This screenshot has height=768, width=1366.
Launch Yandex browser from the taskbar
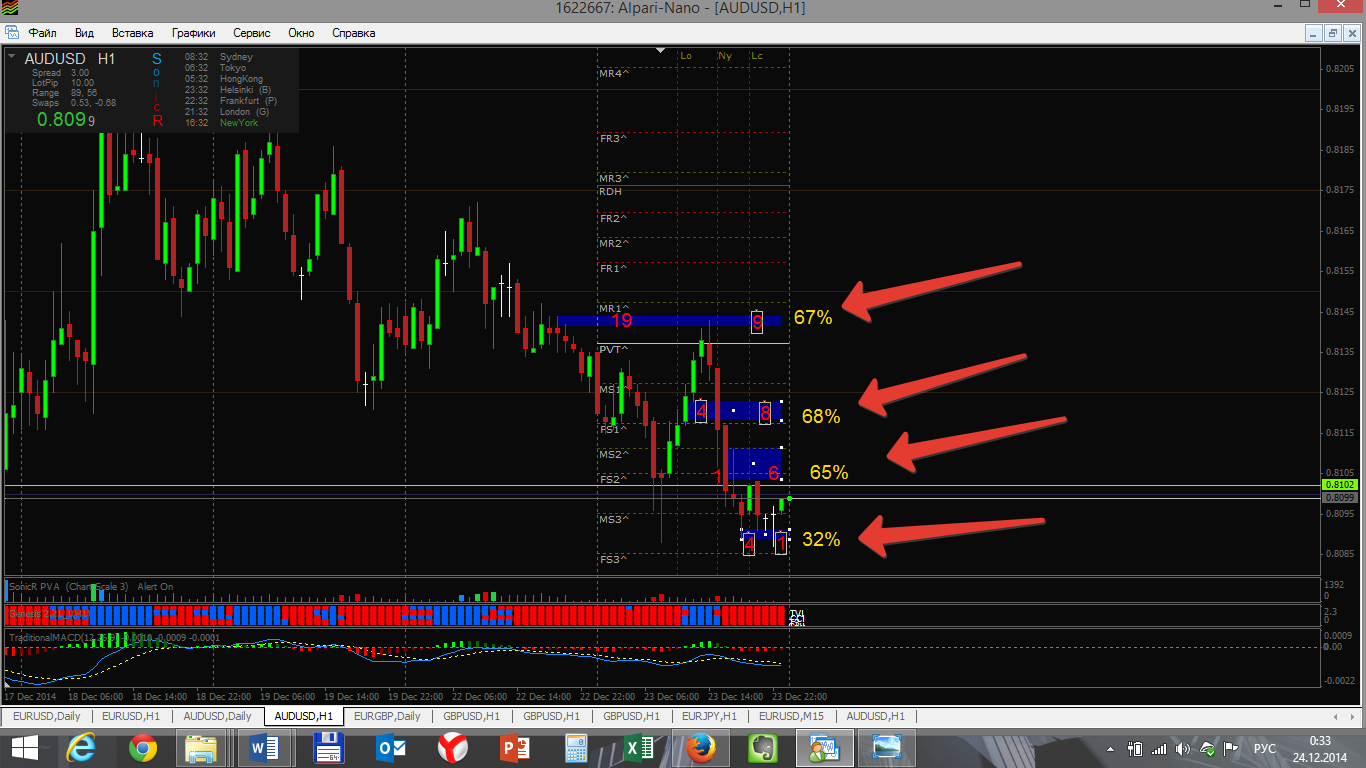click(452, 747)
